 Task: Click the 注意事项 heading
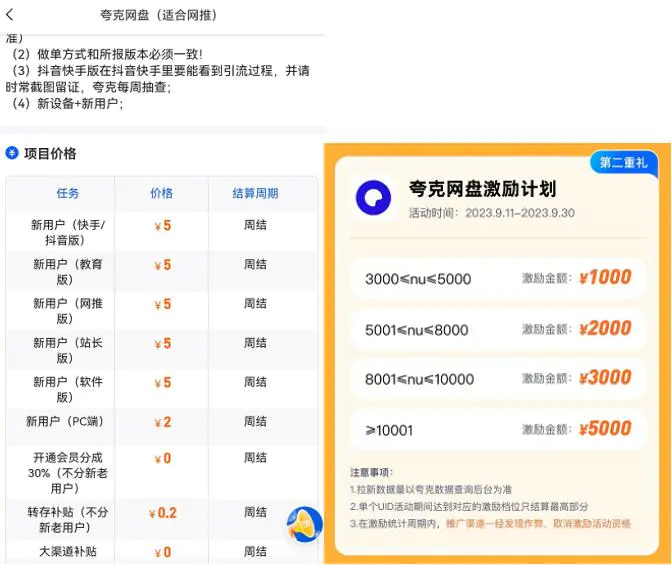click(x=371, y=472)
